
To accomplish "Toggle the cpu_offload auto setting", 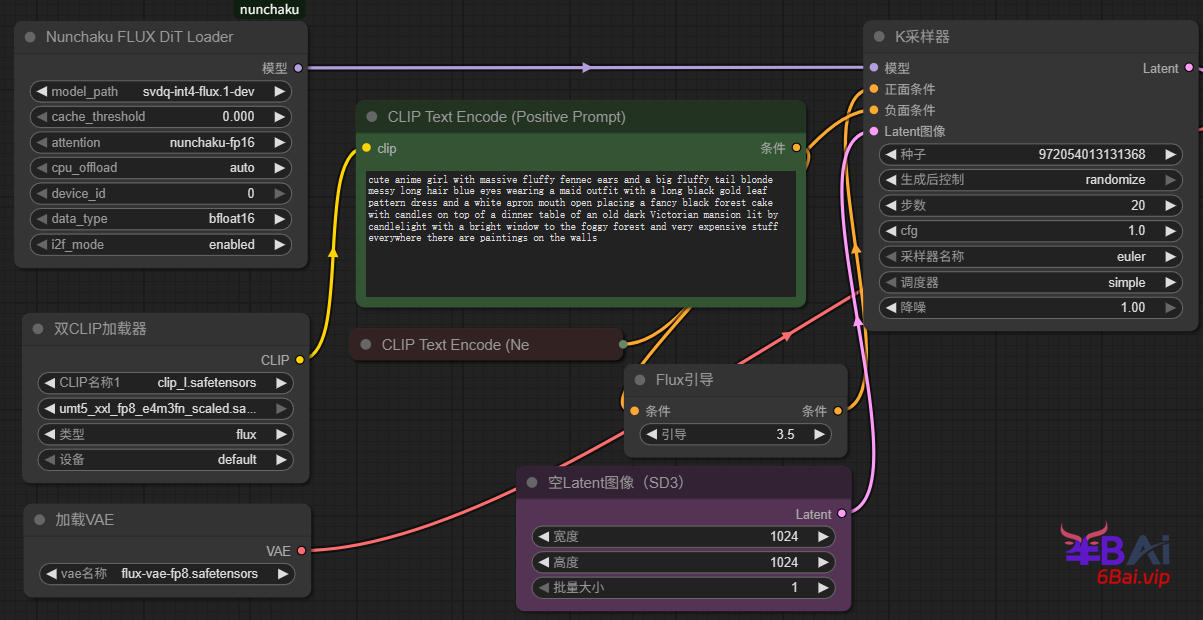I will pyautogui.click(x=161, y=168).
